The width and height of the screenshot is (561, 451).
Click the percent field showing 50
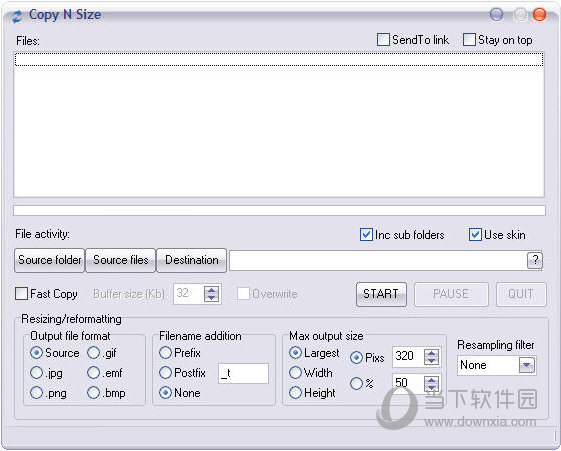(408, 383)
